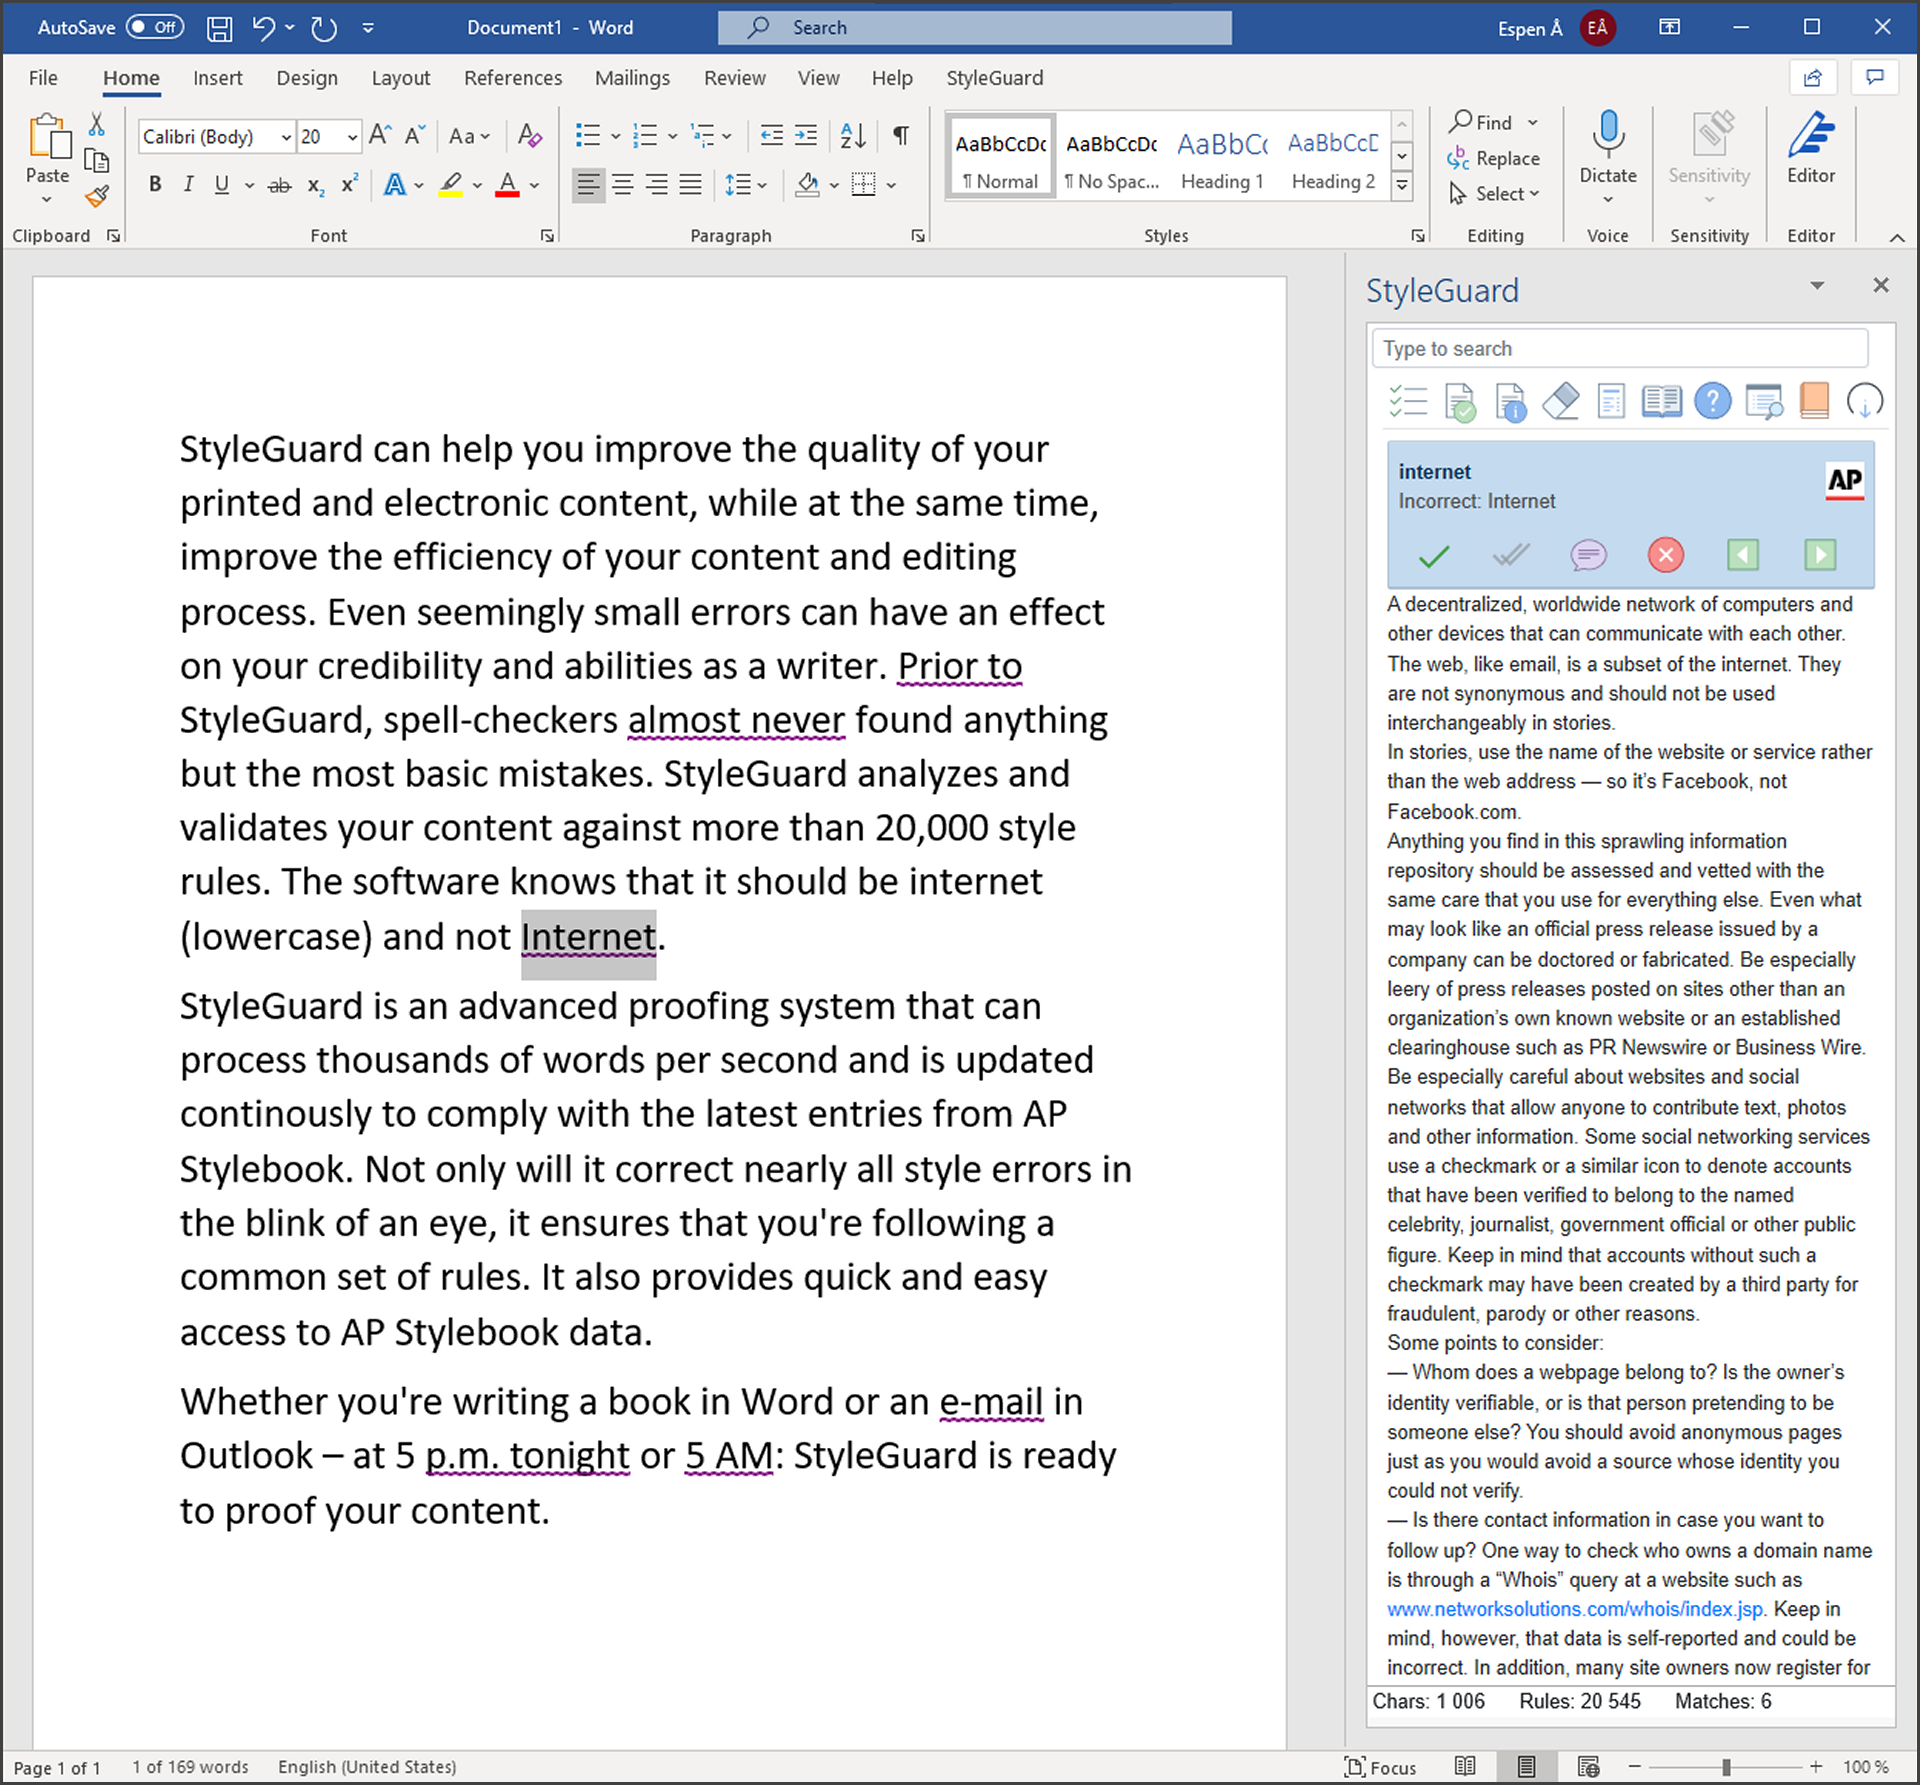Accept the correction with green checkmark
The height and width of the screenshot is (1785, 1920).
pos(1434,555)
